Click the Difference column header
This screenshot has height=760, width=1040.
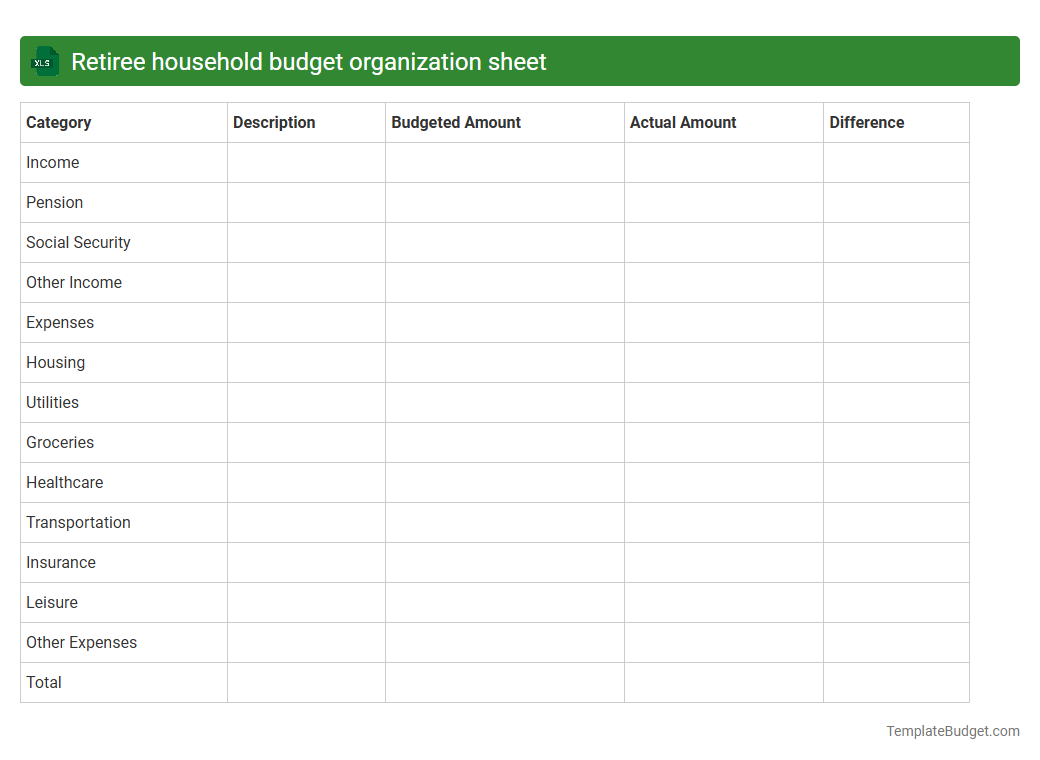pyautogui.click(x=866, y=122)
